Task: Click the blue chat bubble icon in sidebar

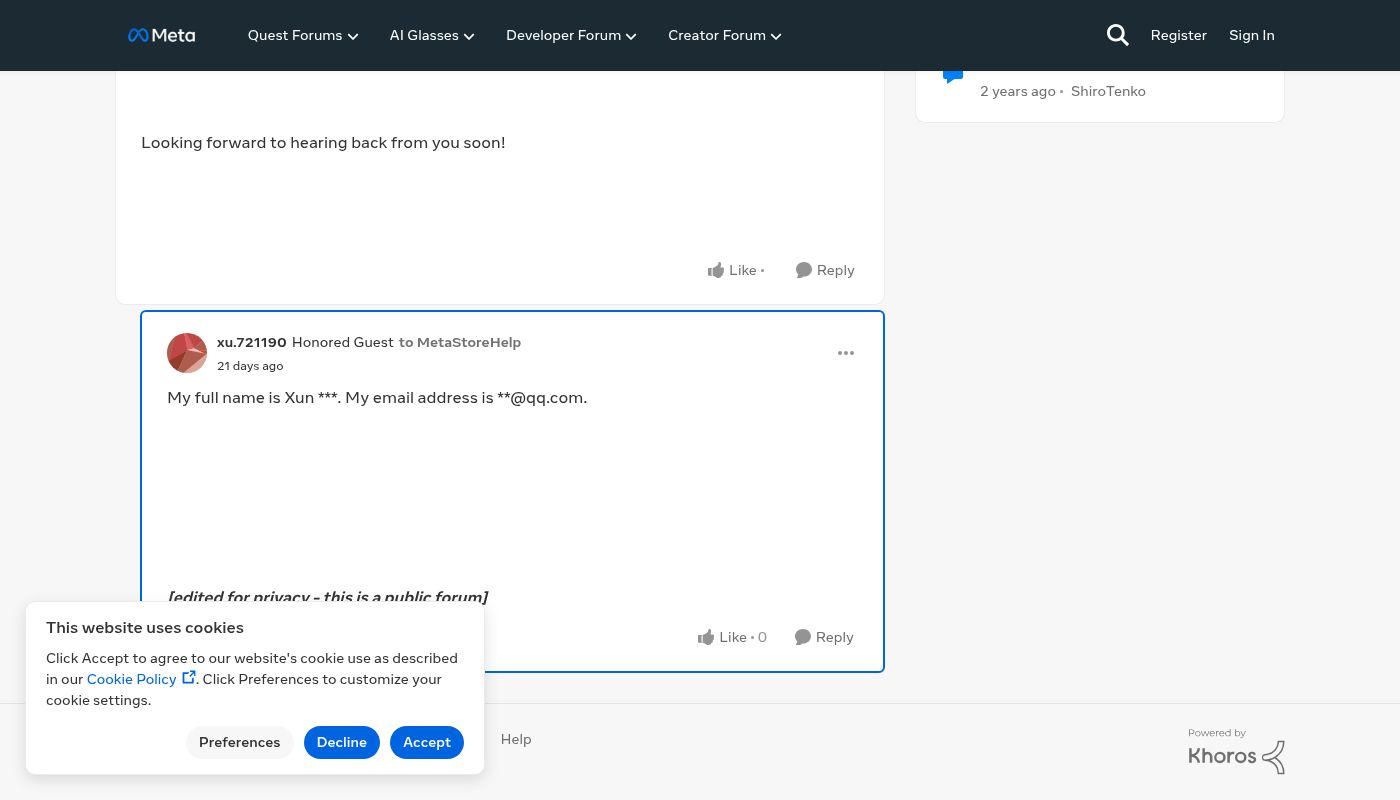Action: point(953,76)
